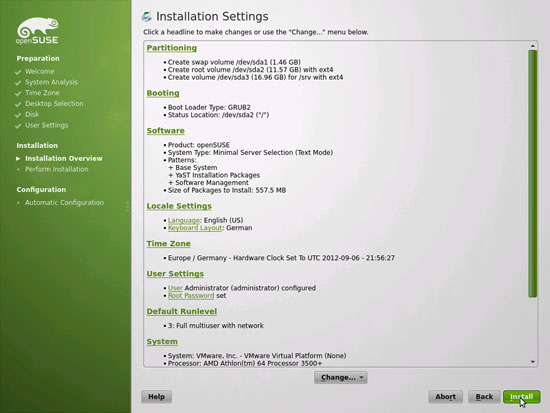Viewport: 550px width, 413px height.
Task: Click 'Status Location: /dev/sda2' text
Action: (x=218, y=115)
